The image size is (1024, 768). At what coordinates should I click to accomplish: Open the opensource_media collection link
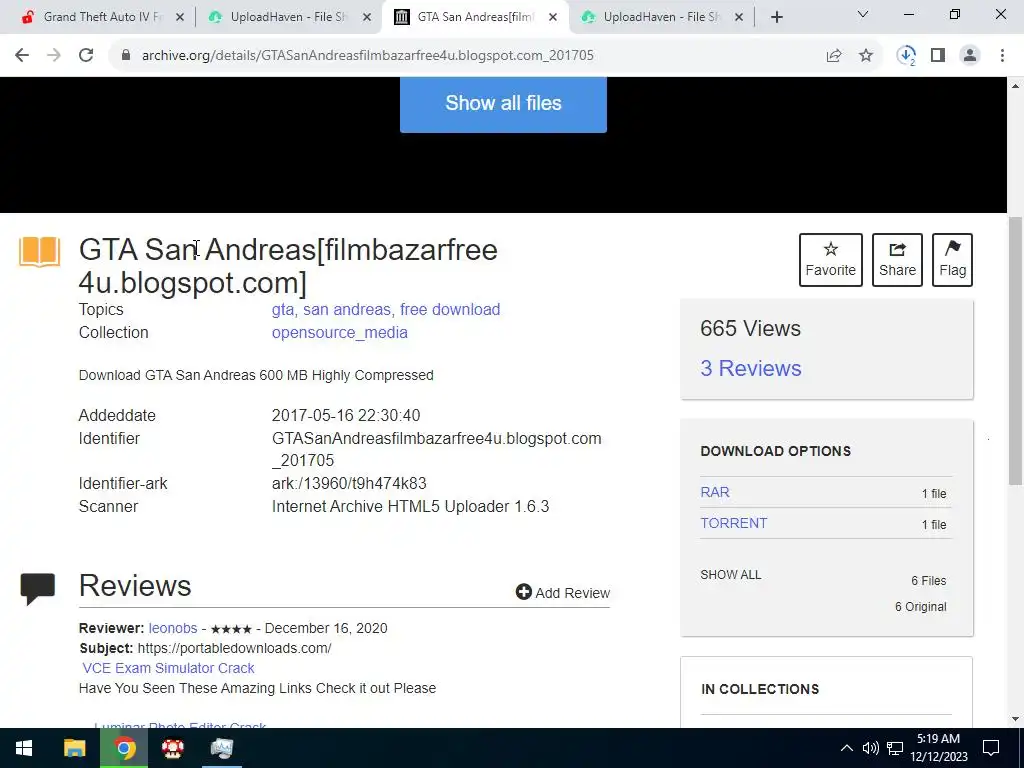340,332
